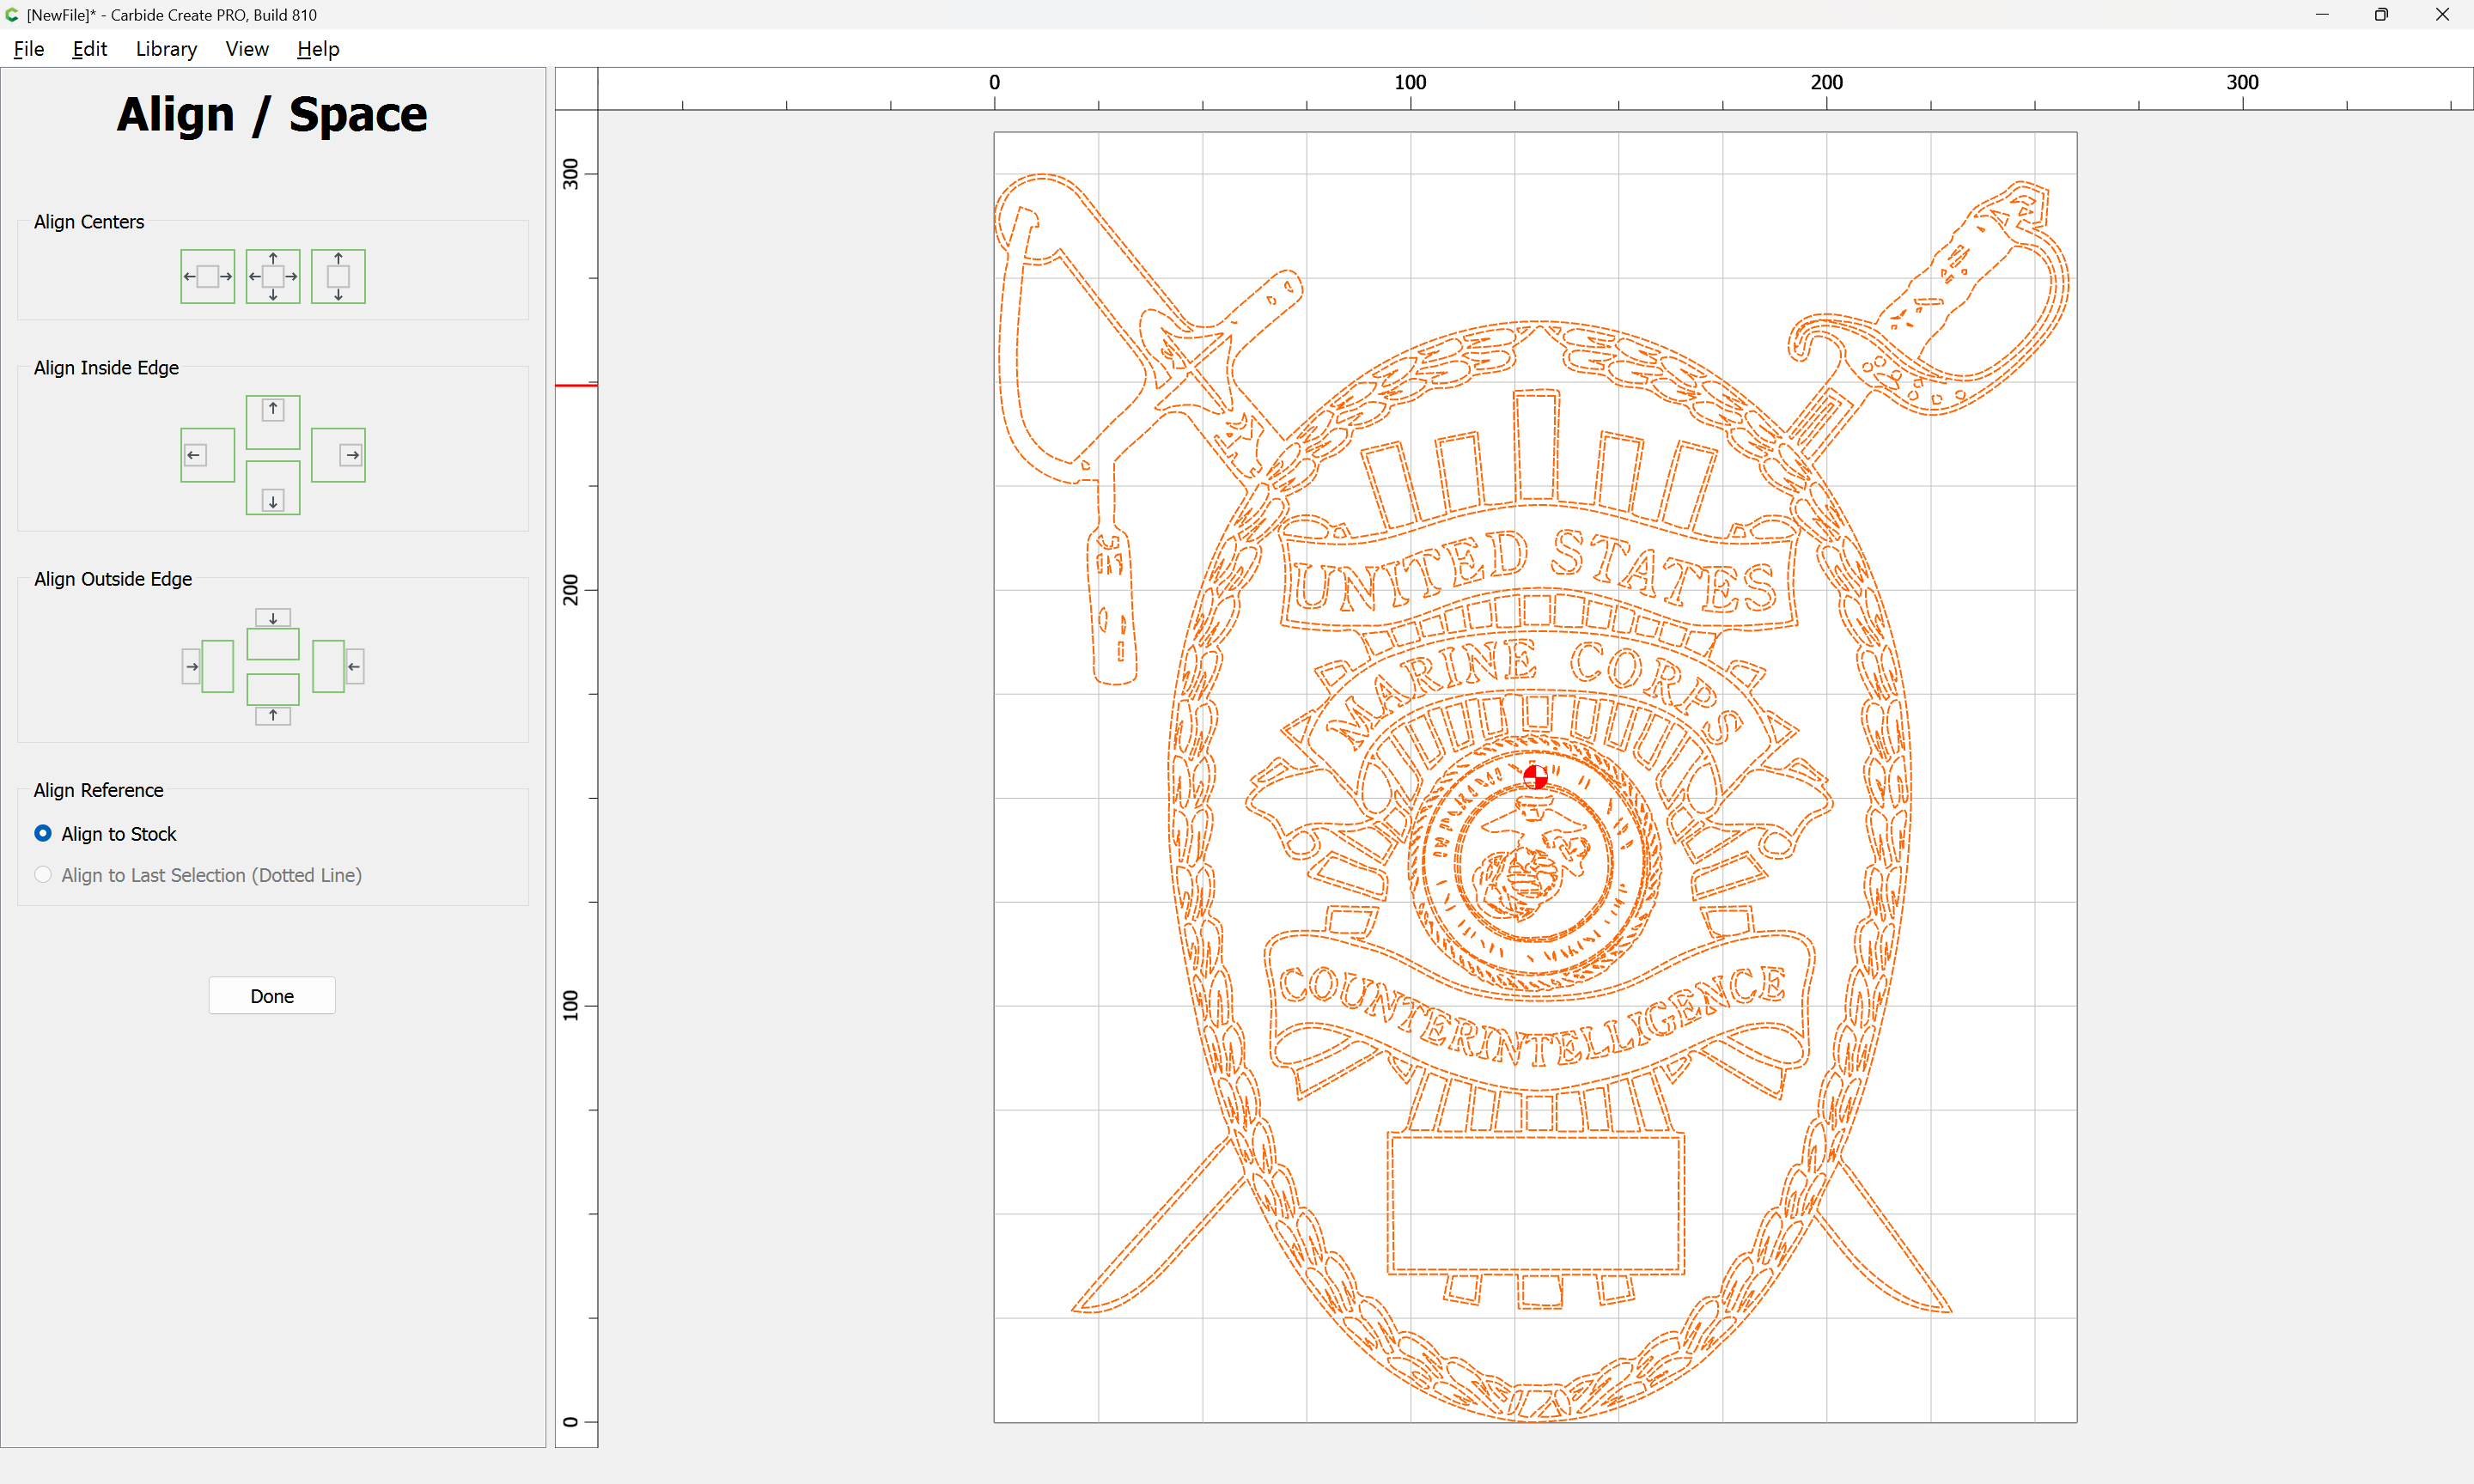Click Align Centers horizontally icon
This screenshot has height=1484, width=2474.
(x=207, y=276)
